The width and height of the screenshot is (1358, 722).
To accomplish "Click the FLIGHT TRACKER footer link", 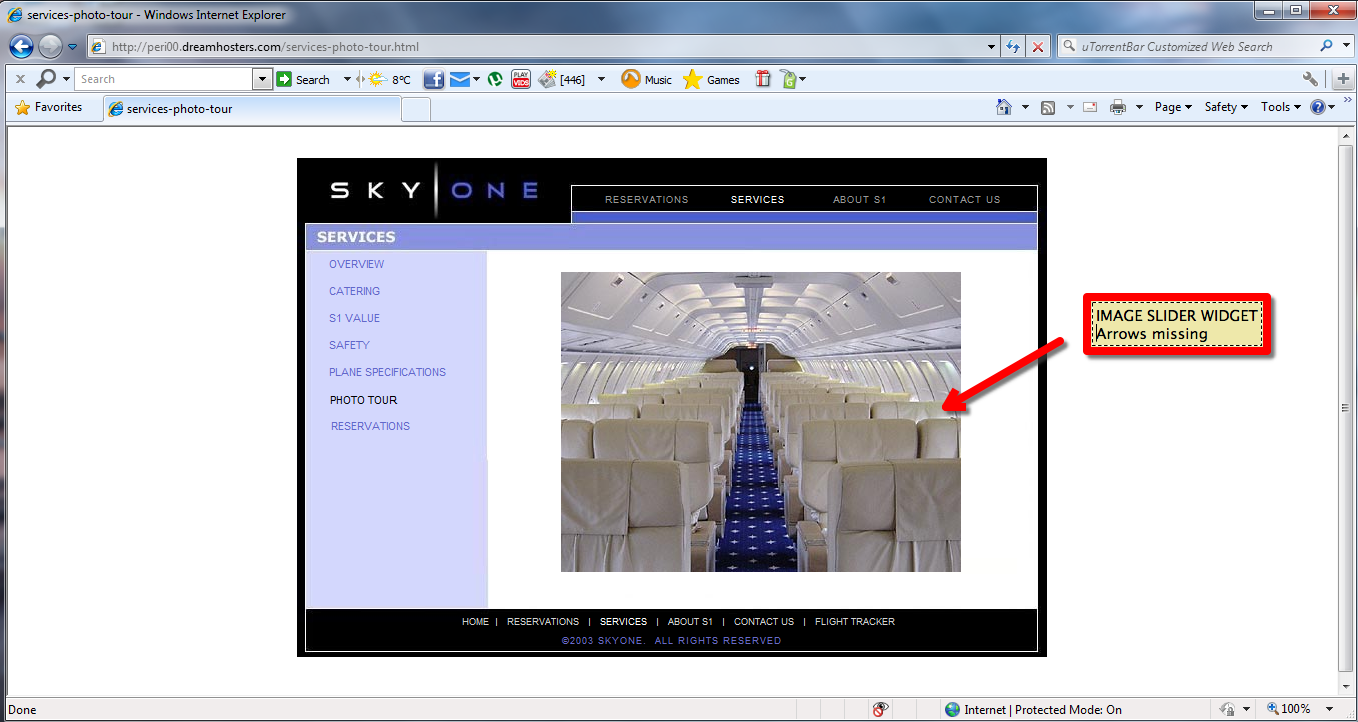I will pyautogui.click(x=854, y=622).
